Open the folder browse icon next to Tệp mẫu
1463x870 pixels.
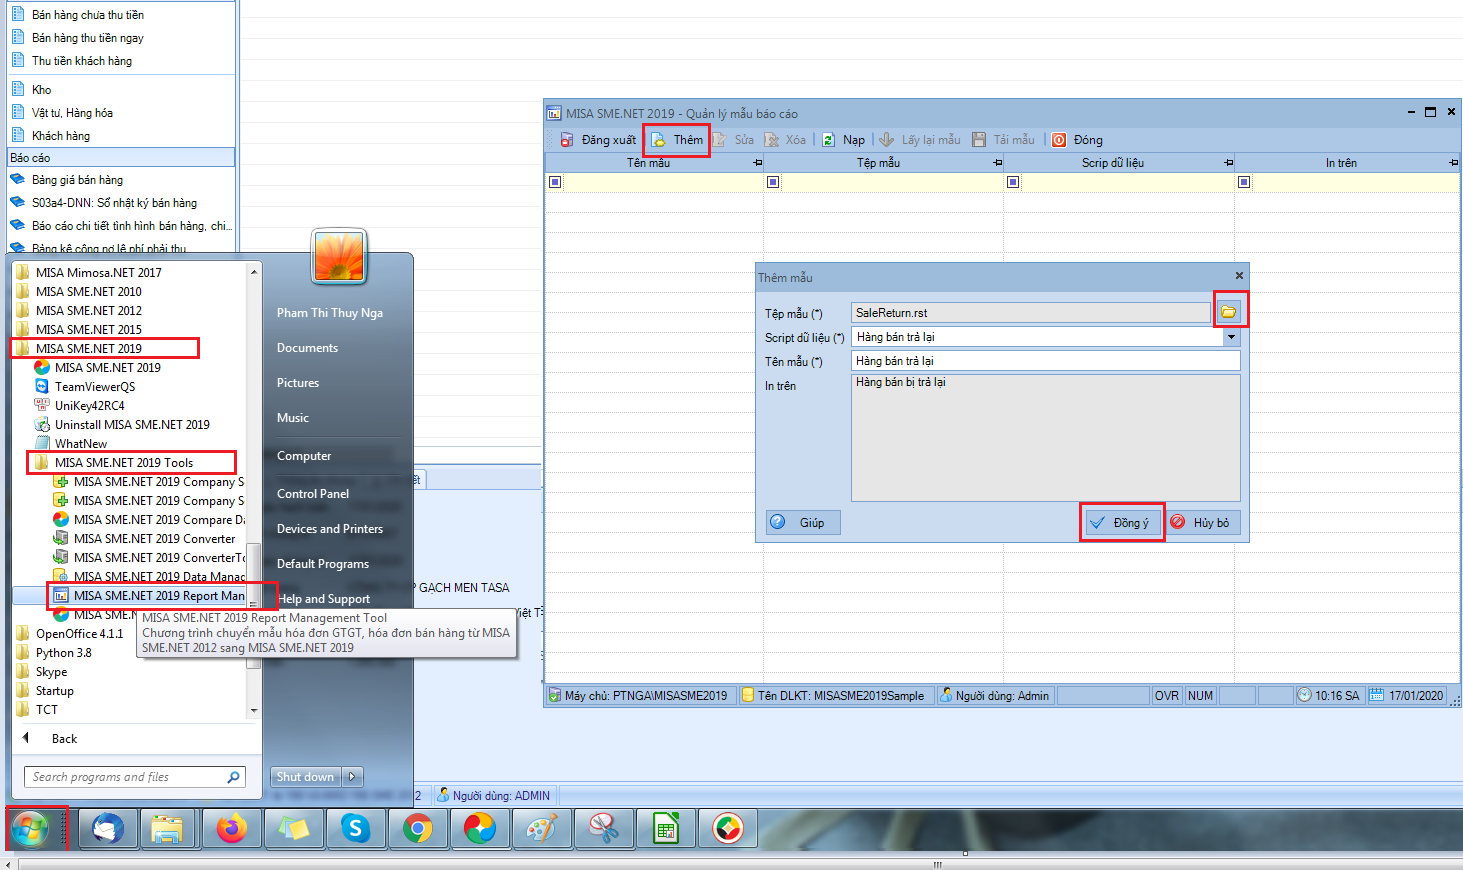click(x=1229, y=312)
